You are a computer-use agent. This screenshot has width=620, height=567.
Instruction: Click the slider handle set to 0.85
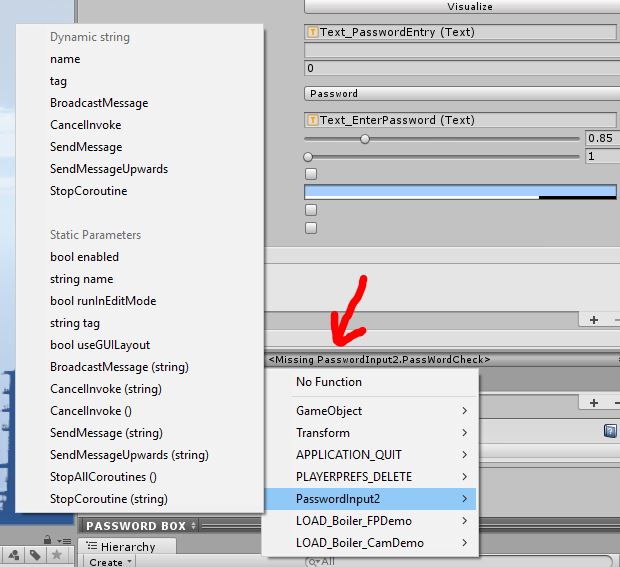coord(365,139)
